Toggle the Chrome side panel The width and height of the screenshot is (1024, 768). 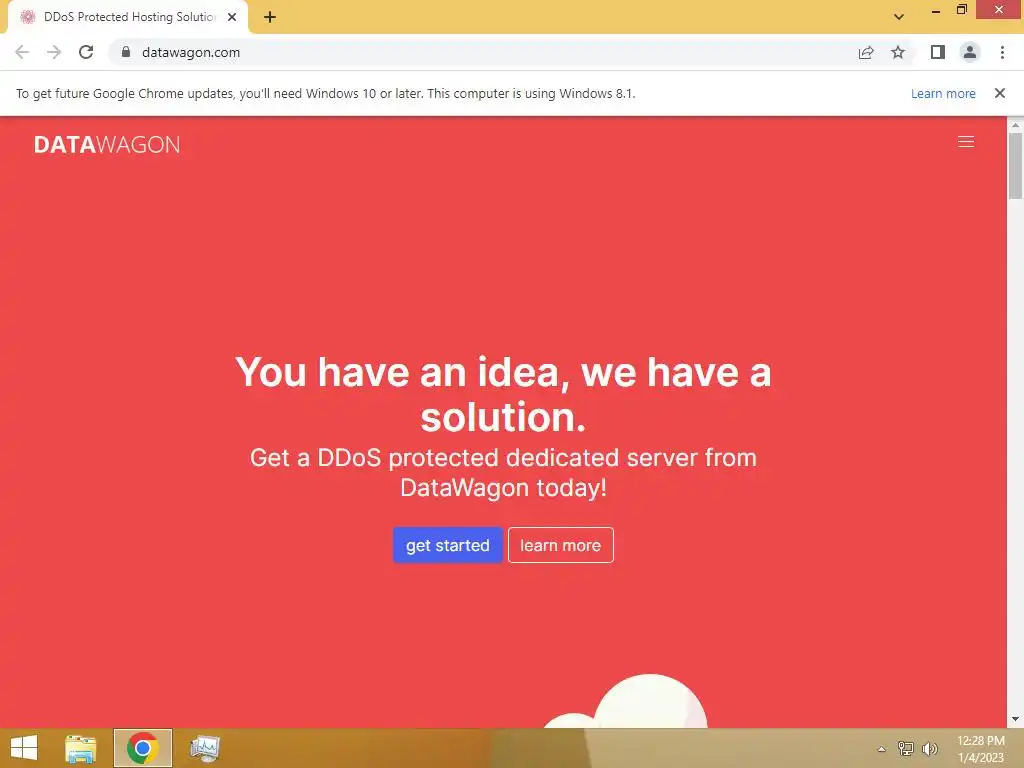[x=938, y=52]
